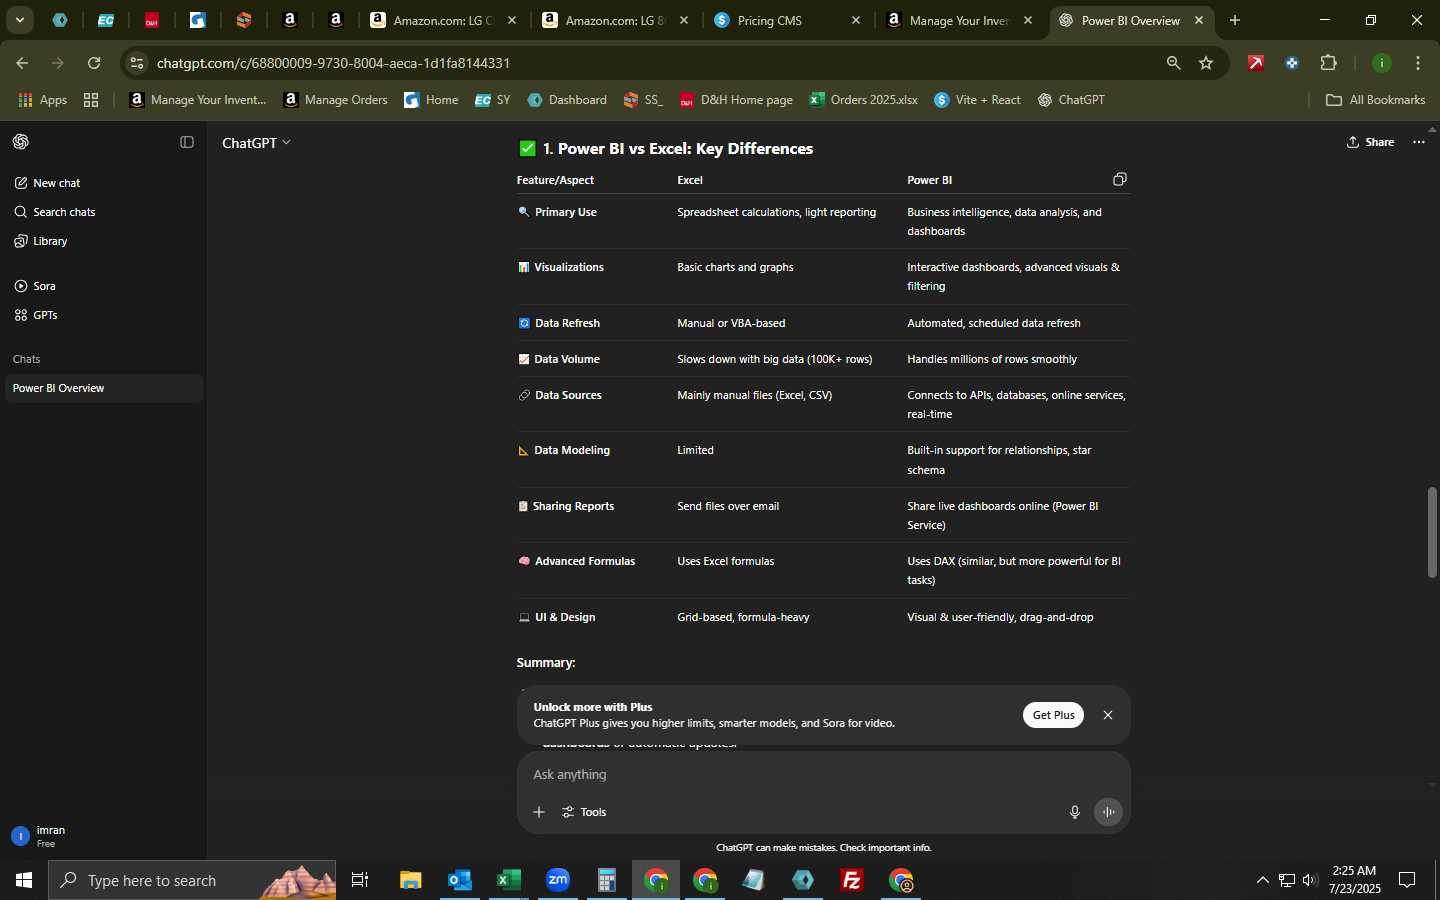Switch to the Amazon.com: LG C tab

coord(444,20)
